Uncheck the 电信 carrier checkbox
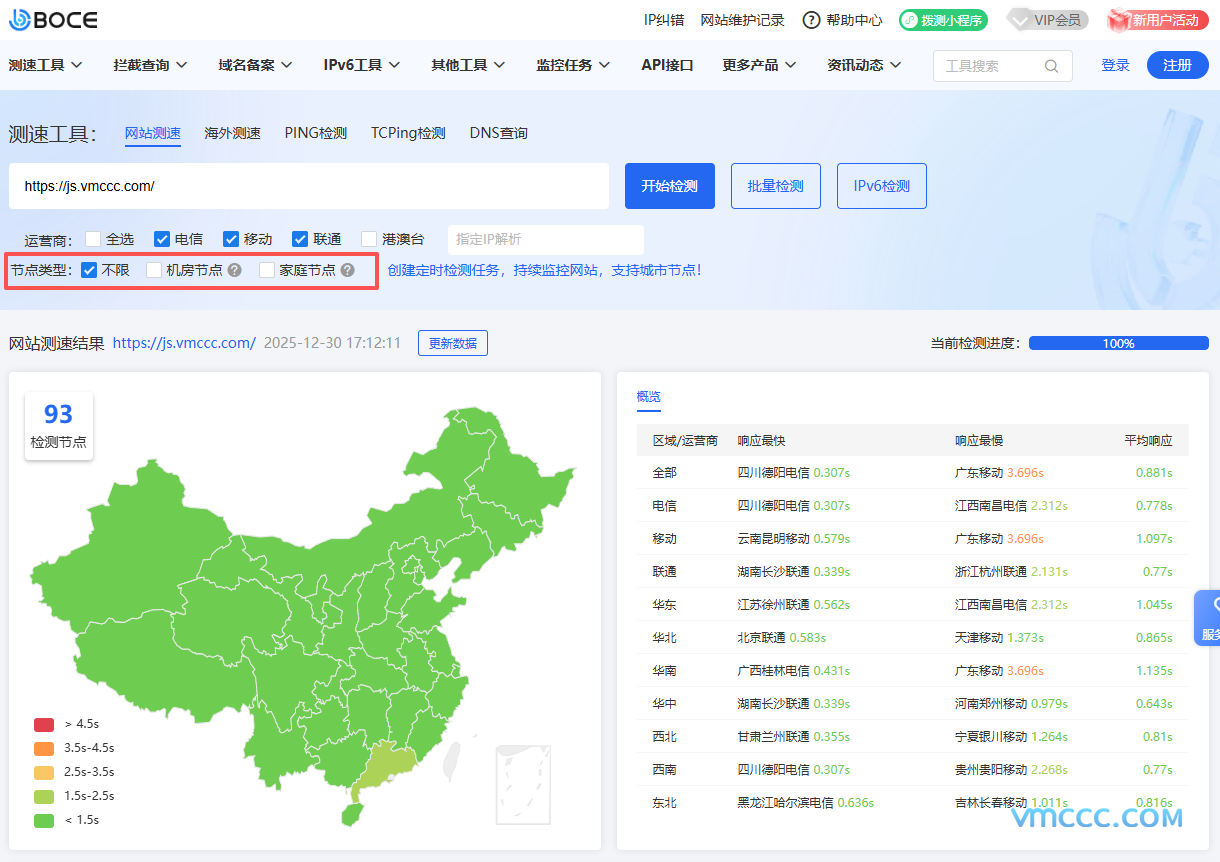 [x=161, y=239]
